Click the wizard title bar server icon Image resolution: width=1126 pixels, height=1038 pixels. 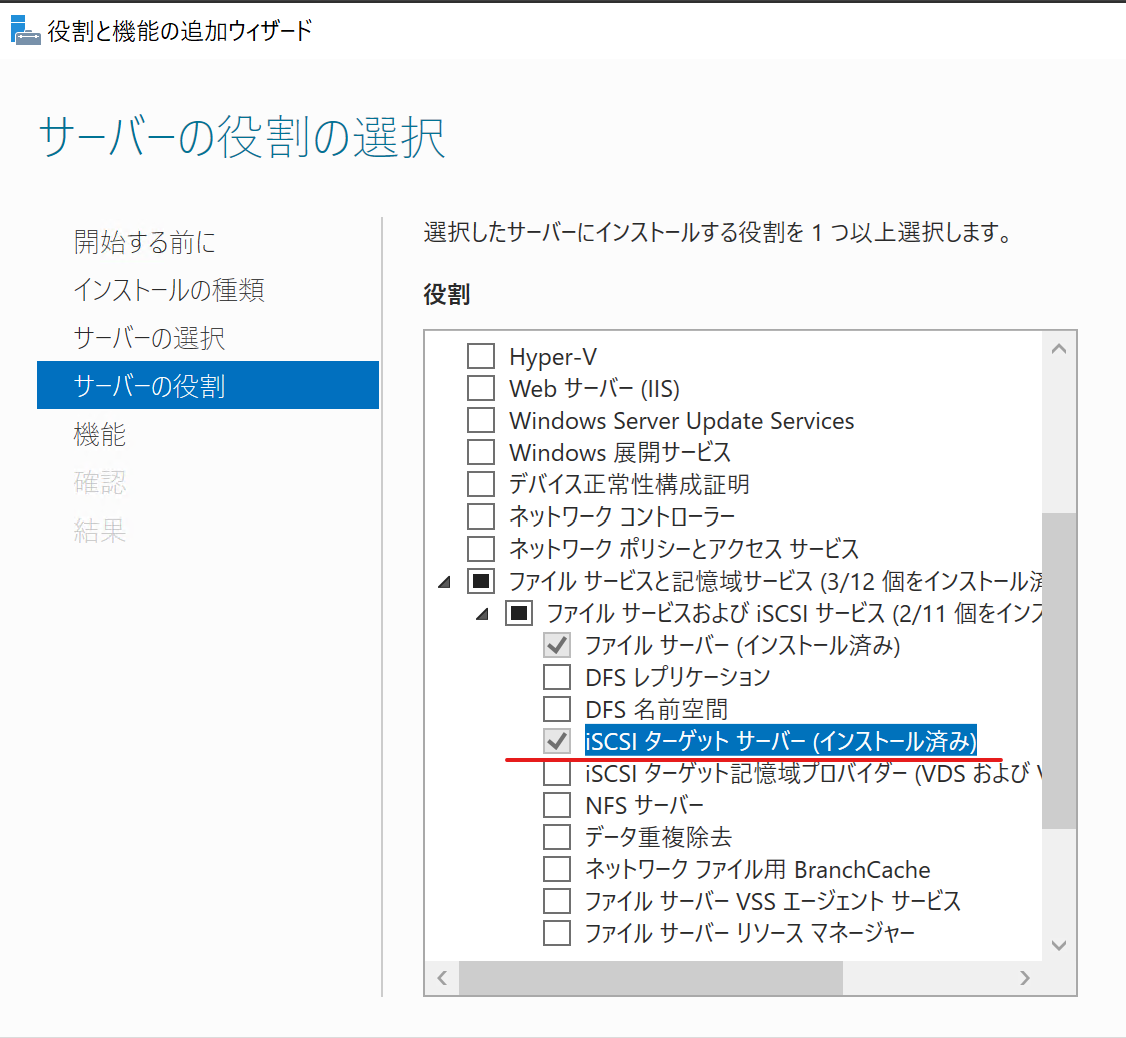(x=26, y=30)
